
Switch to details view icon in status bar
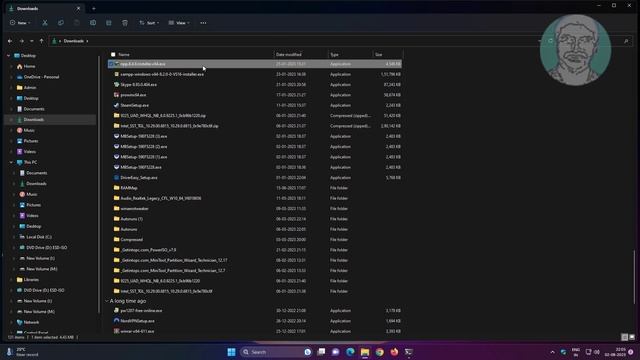click(x=624, y=337)
